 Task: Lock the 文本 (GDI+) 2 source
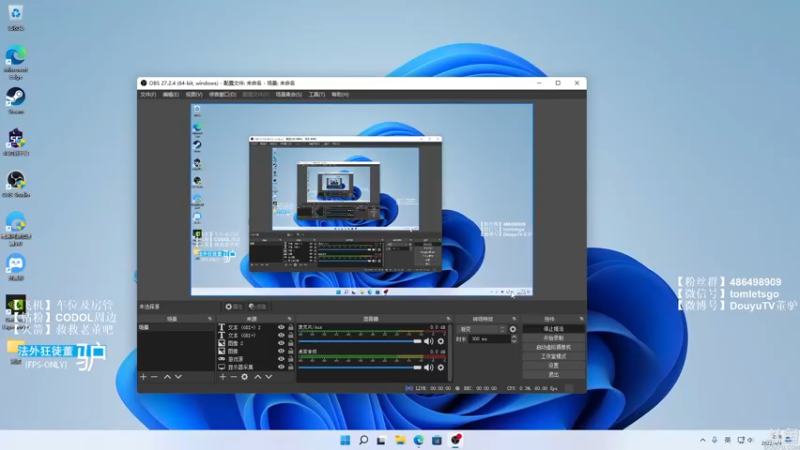click(x=291, y=328)
